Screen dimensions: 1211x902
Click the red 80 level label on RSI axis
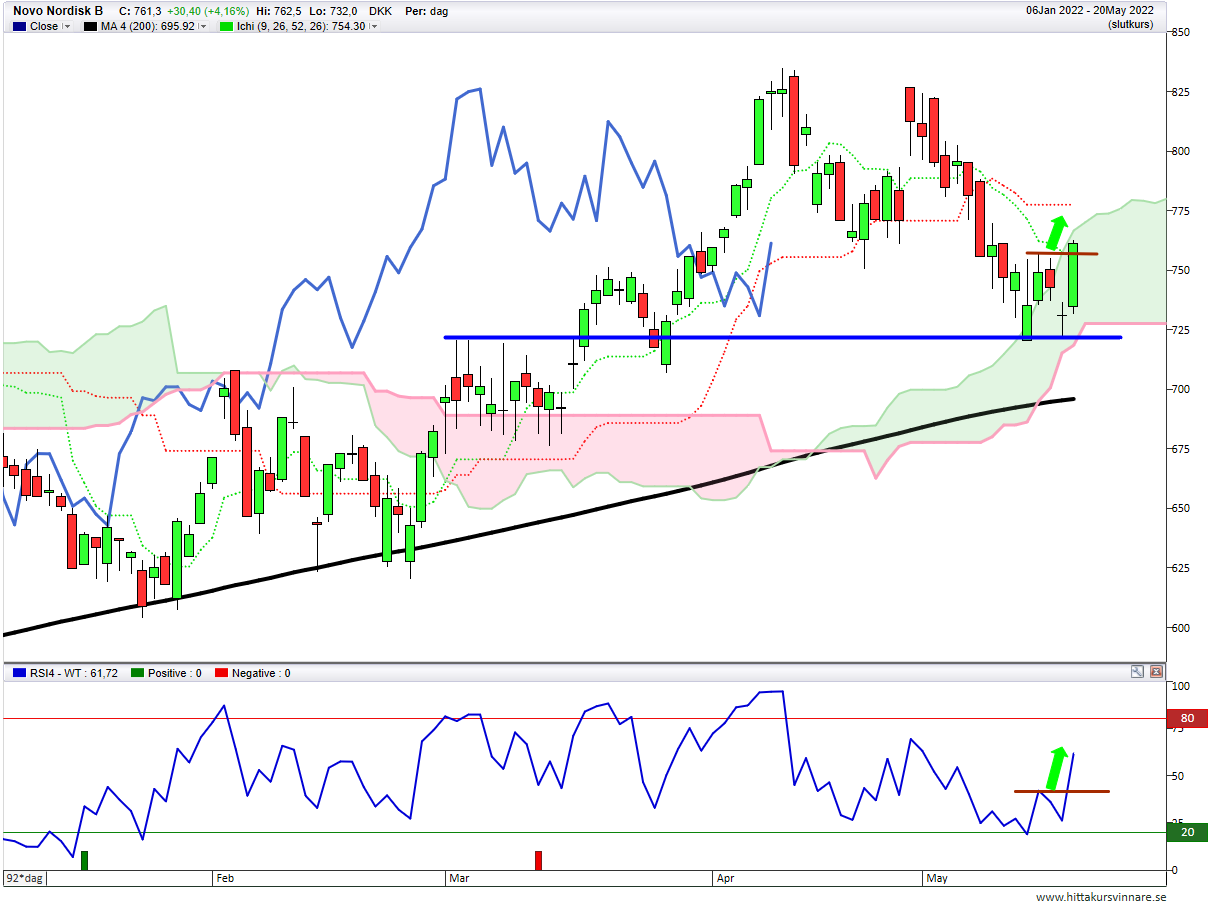[1187, 718]
